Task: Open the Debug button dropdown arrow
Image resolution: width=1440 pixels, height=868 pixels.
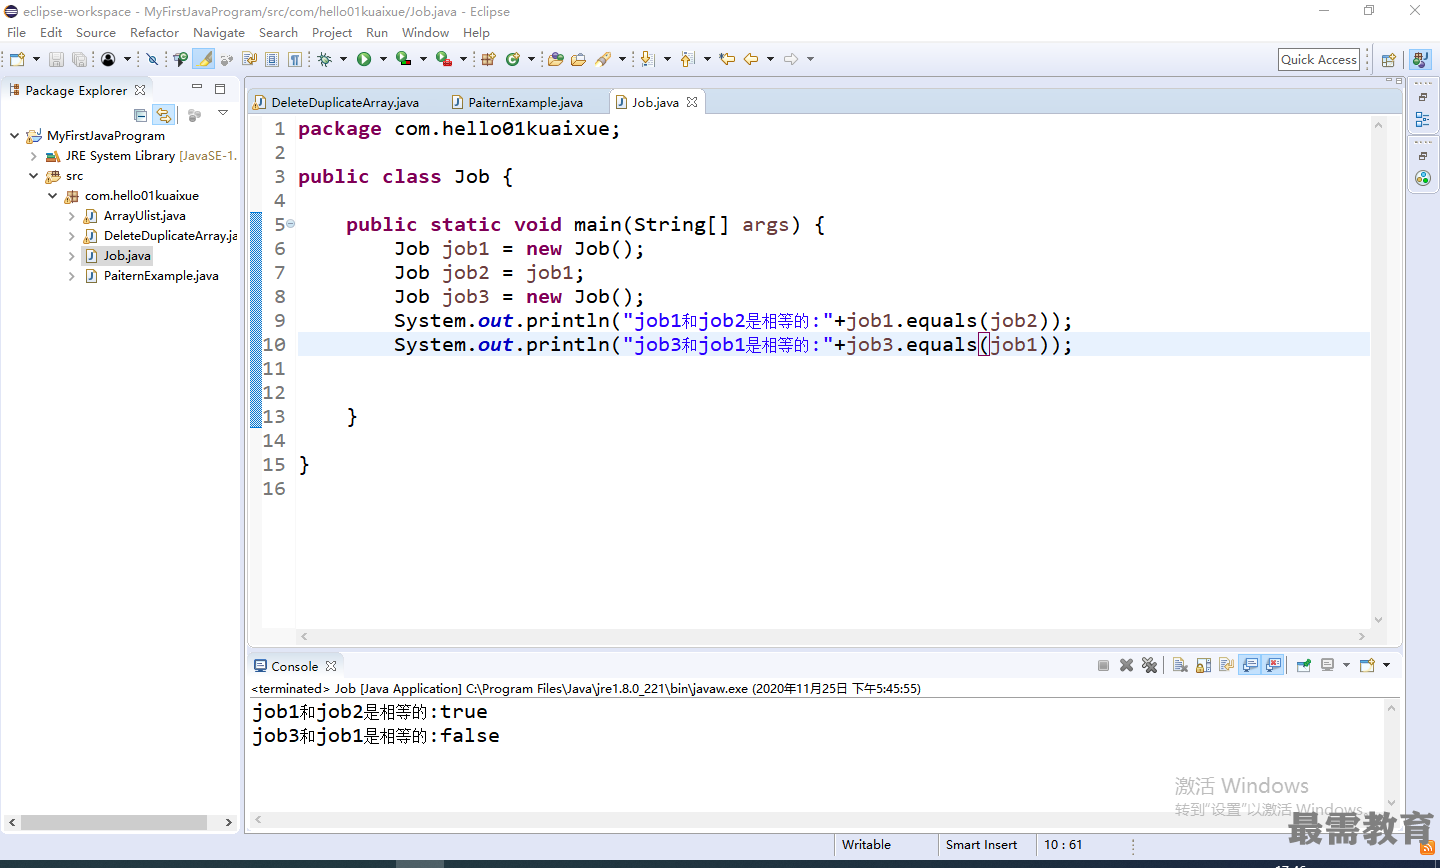Action: pos(343,59)
